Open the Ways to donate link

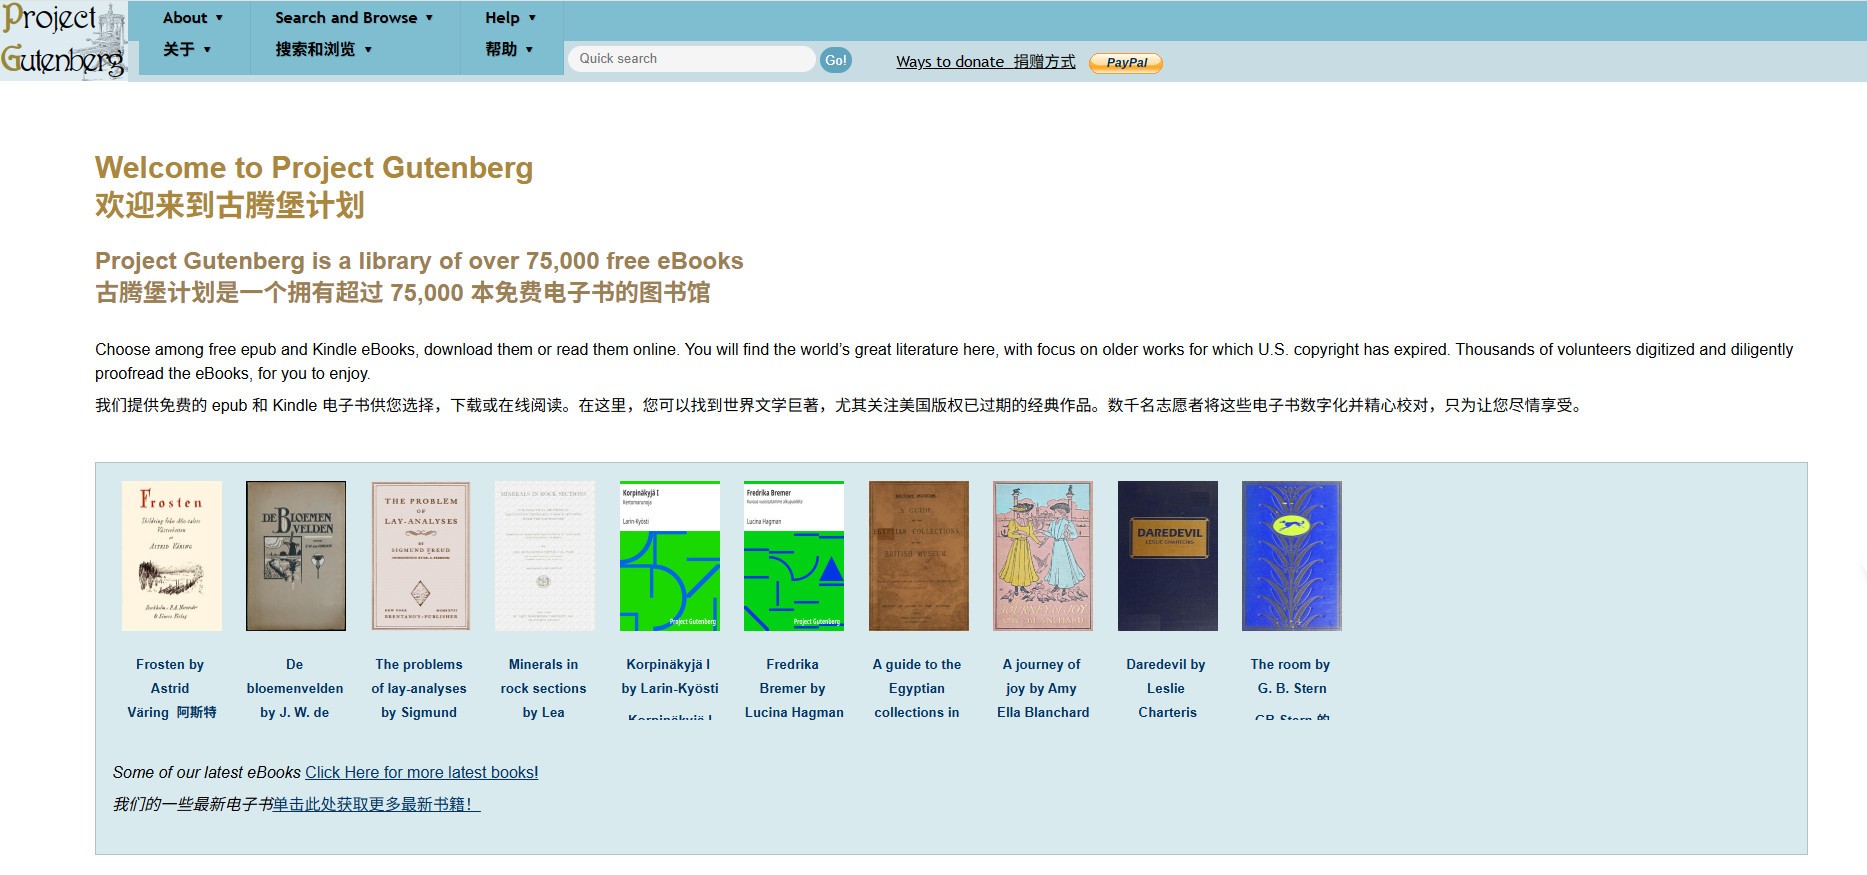[x=986, y=62]
